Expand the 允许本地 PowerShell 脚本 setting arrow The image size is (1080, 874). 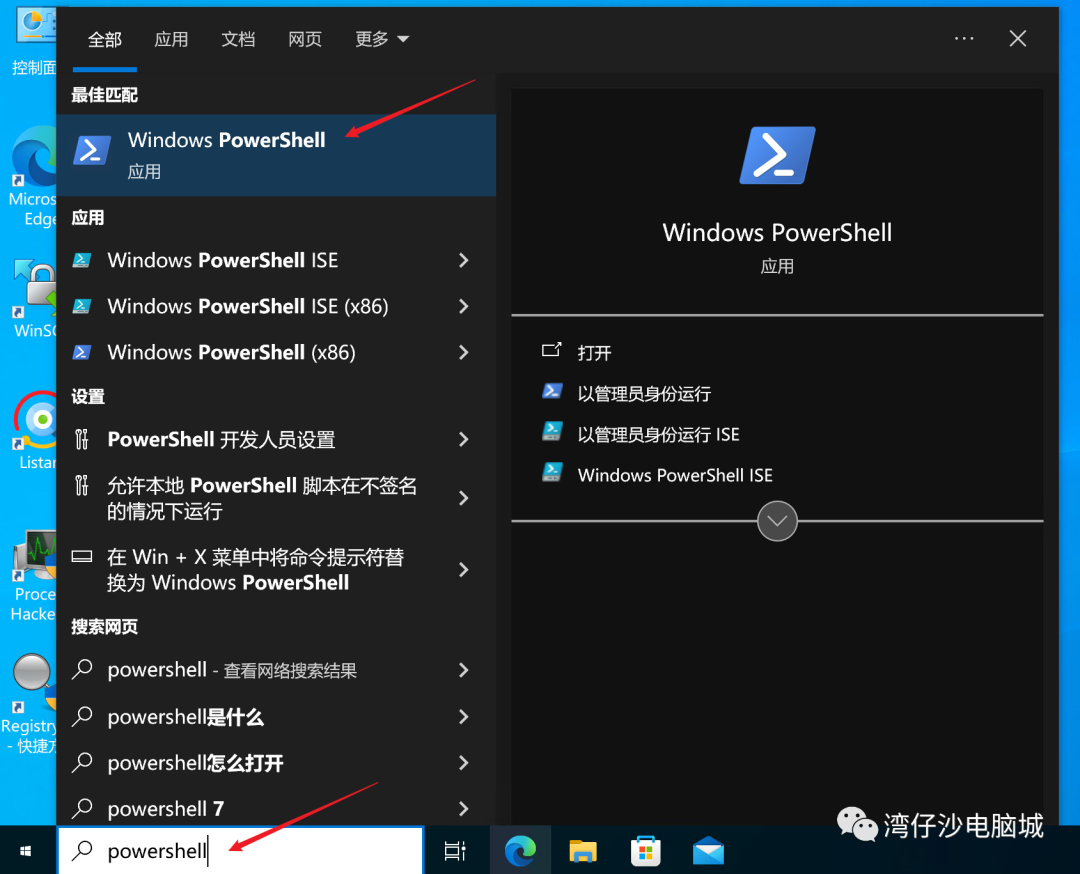[x=464, y=498]
